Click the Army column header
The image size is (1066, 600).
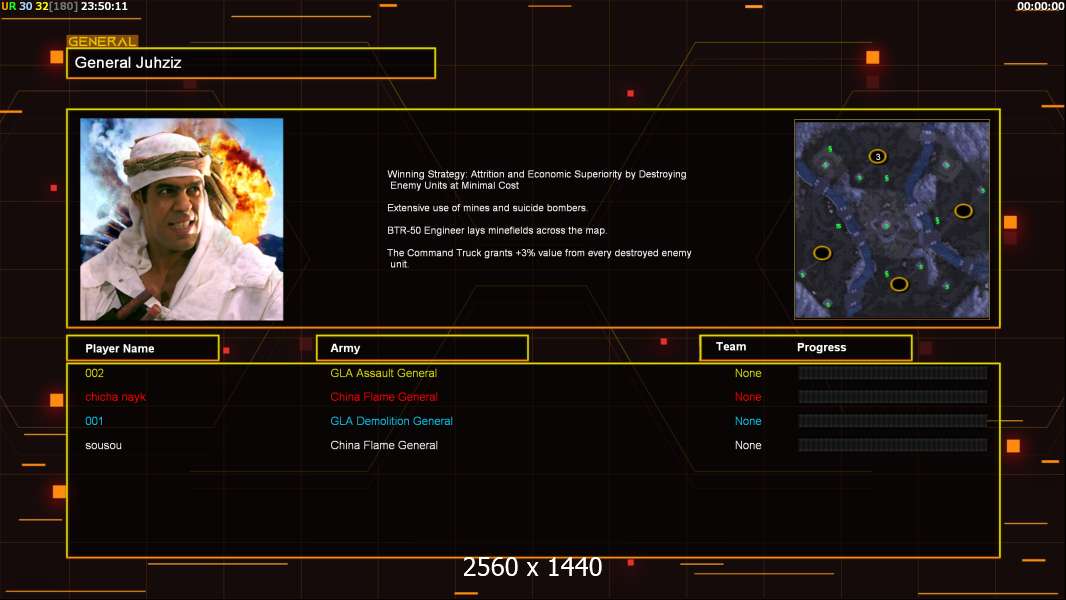tap(422, 348)
